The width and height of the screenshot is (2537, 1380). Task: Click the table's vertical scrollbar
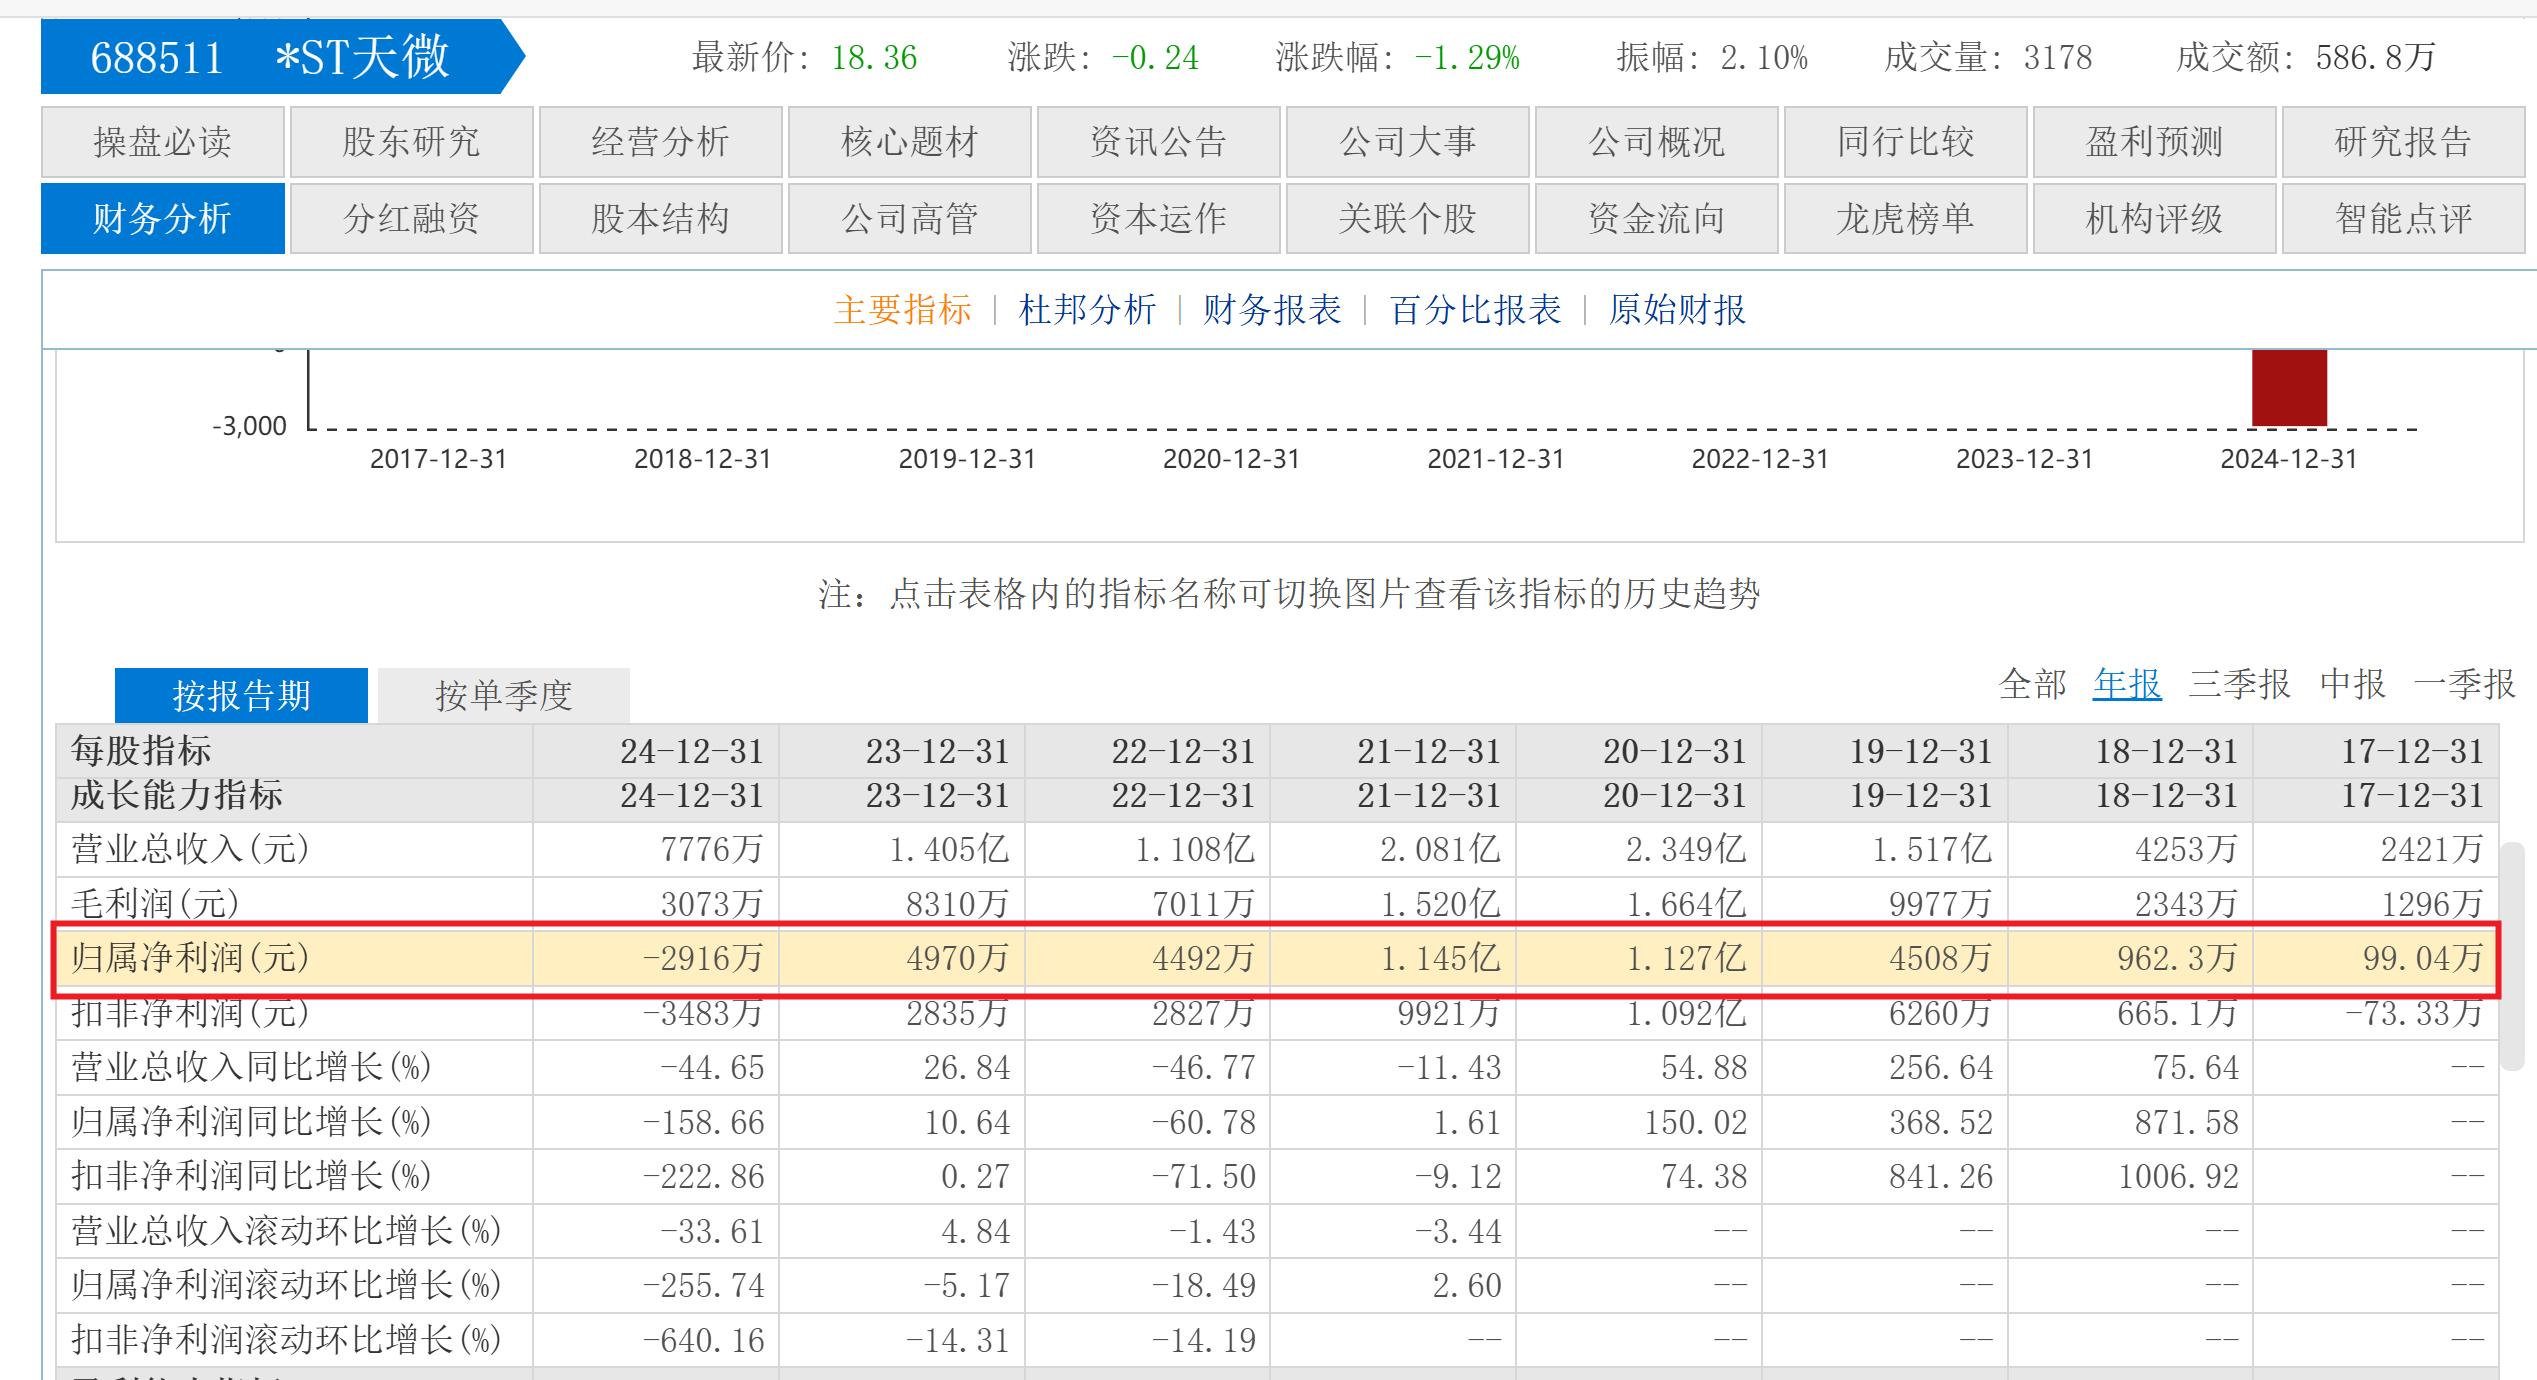point(2511,955)
